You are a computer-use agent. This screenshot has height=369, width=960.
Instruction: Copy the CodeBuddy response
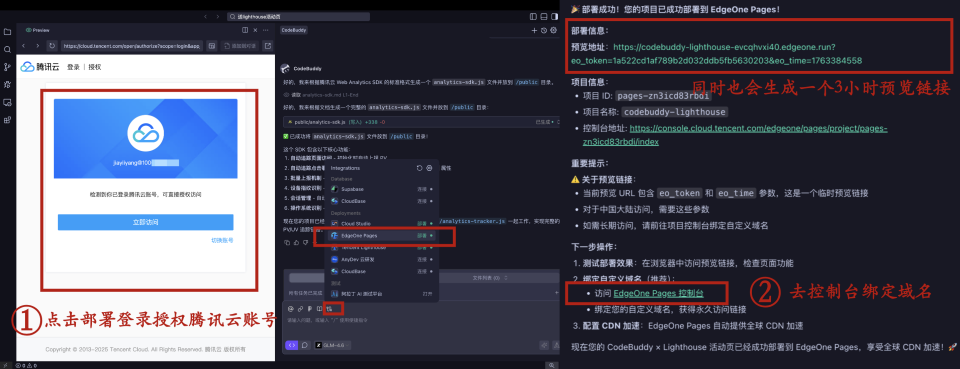tap(288, 242)
